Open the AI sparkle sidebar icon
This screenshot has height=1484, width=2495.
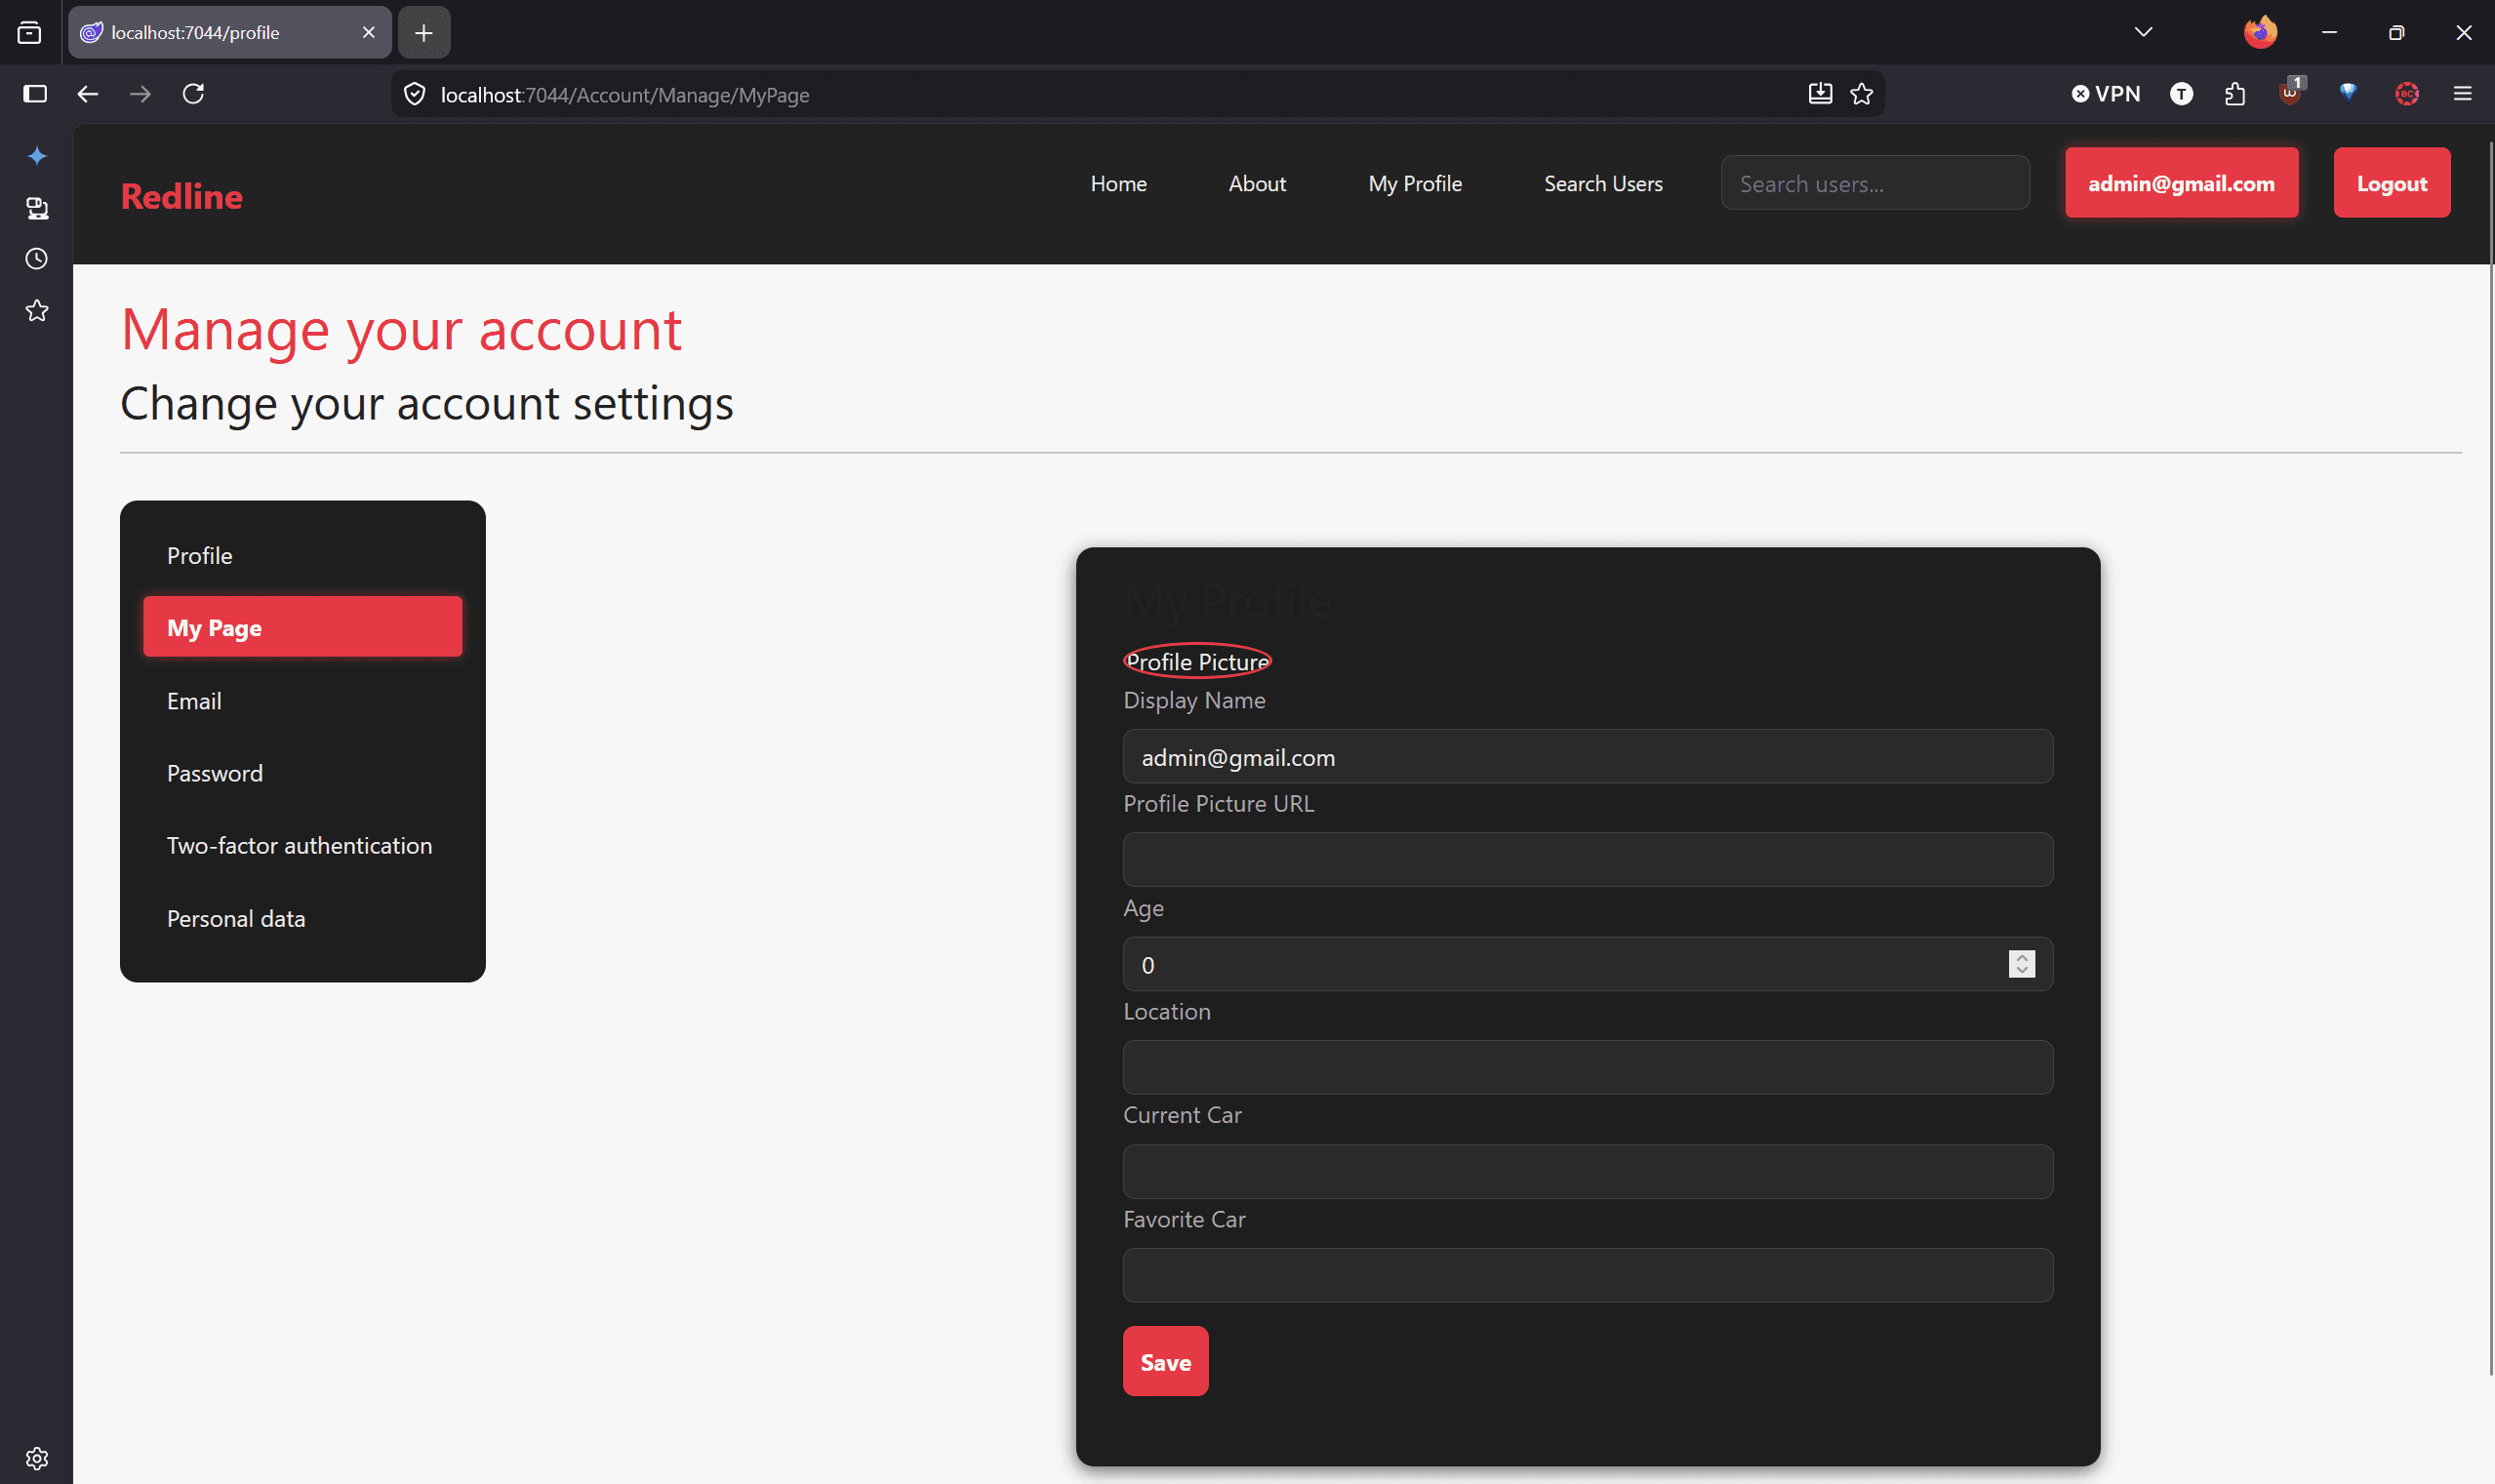coord(37,156)
